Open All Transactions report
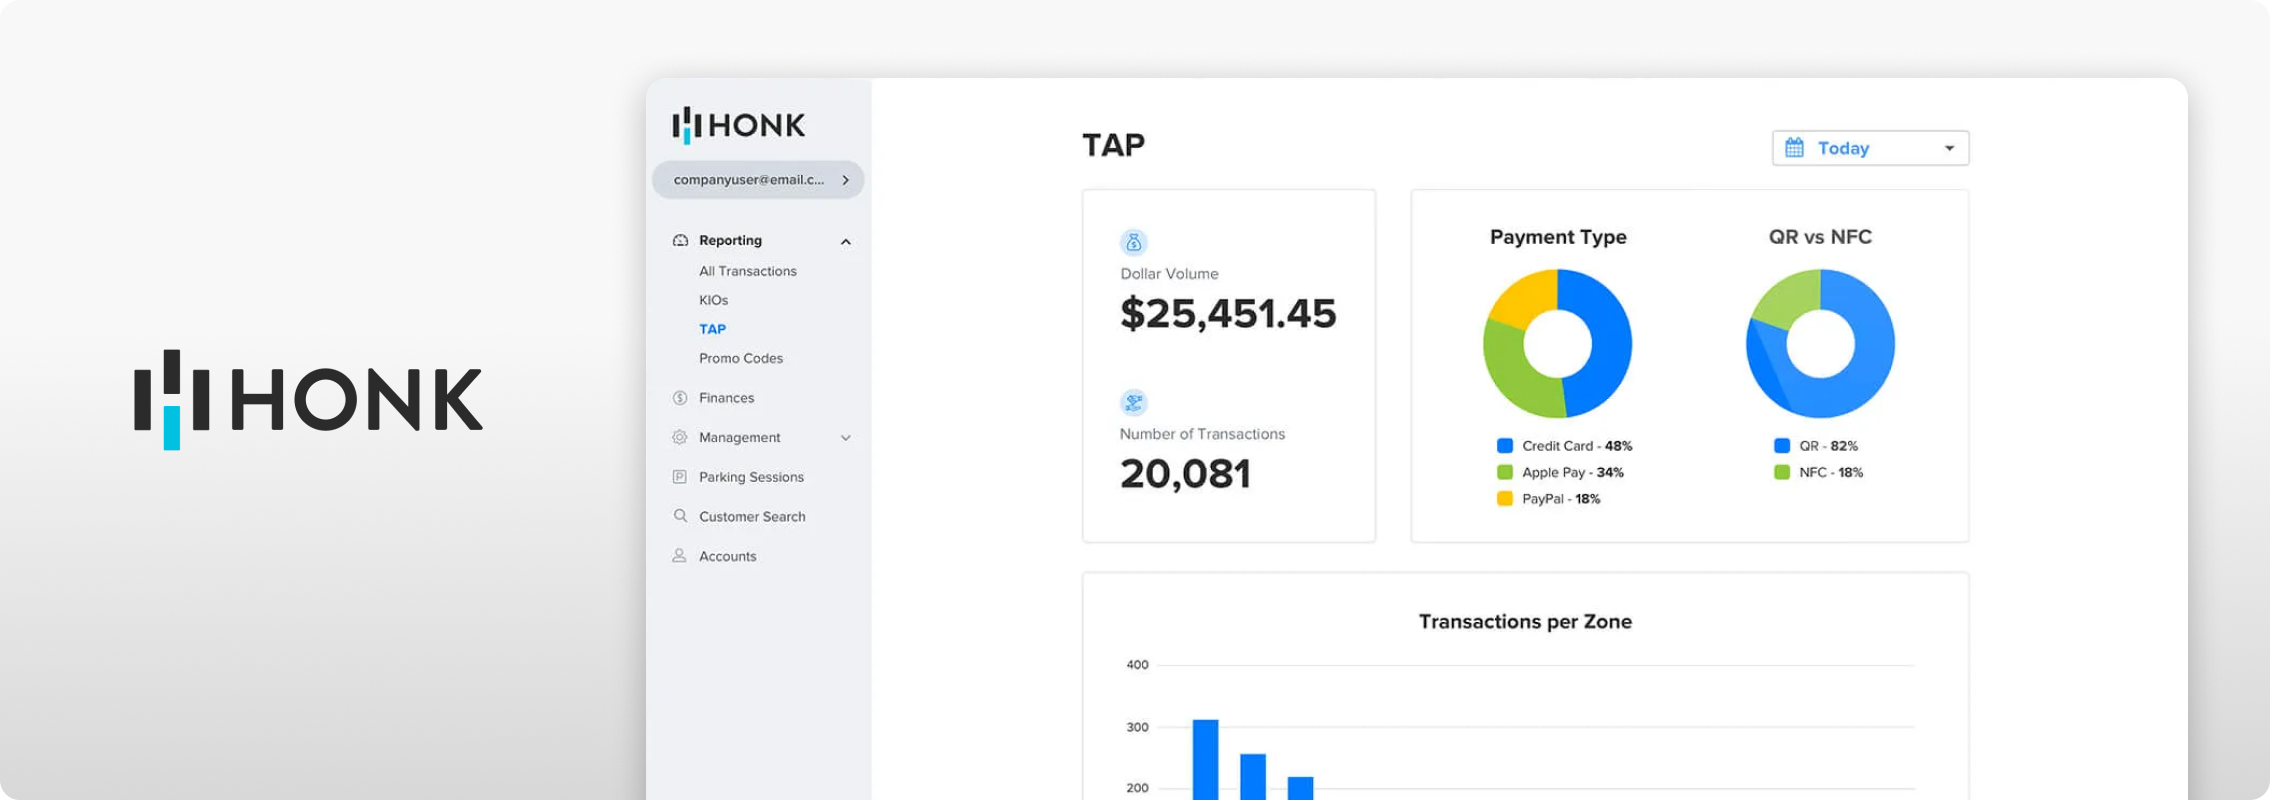 click(748, 271)
